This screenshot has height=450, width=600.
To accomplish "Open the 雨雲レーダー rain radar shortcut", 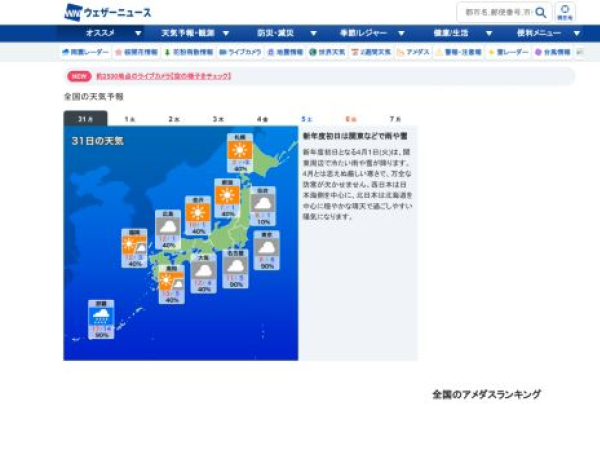I will 85,52.
